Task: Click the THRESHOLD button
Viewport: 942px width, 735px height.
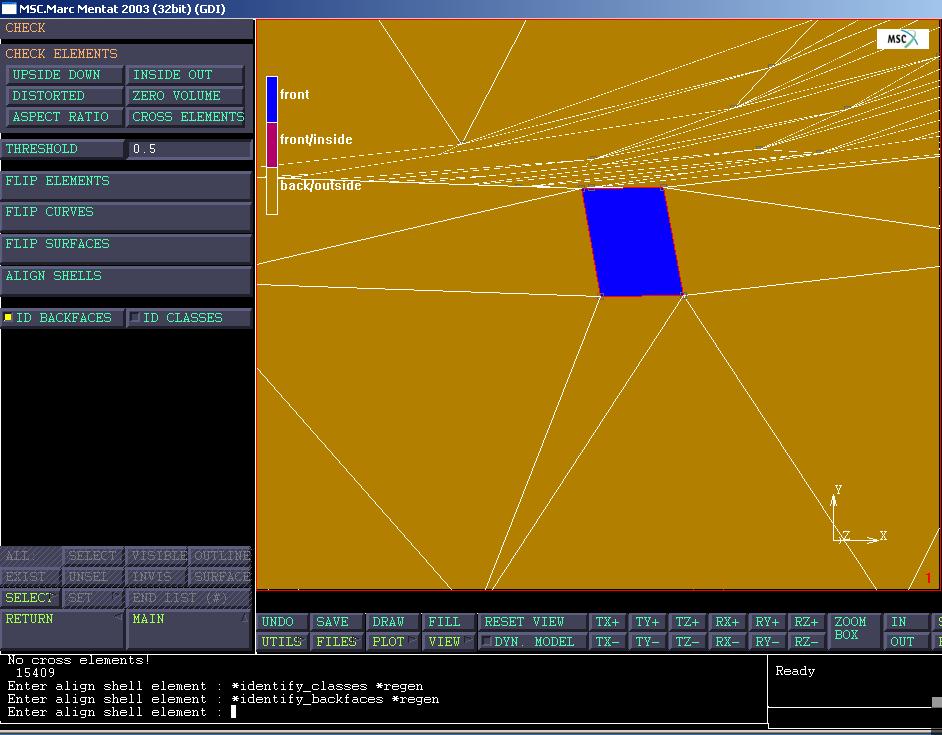Action: coord(62,148)
